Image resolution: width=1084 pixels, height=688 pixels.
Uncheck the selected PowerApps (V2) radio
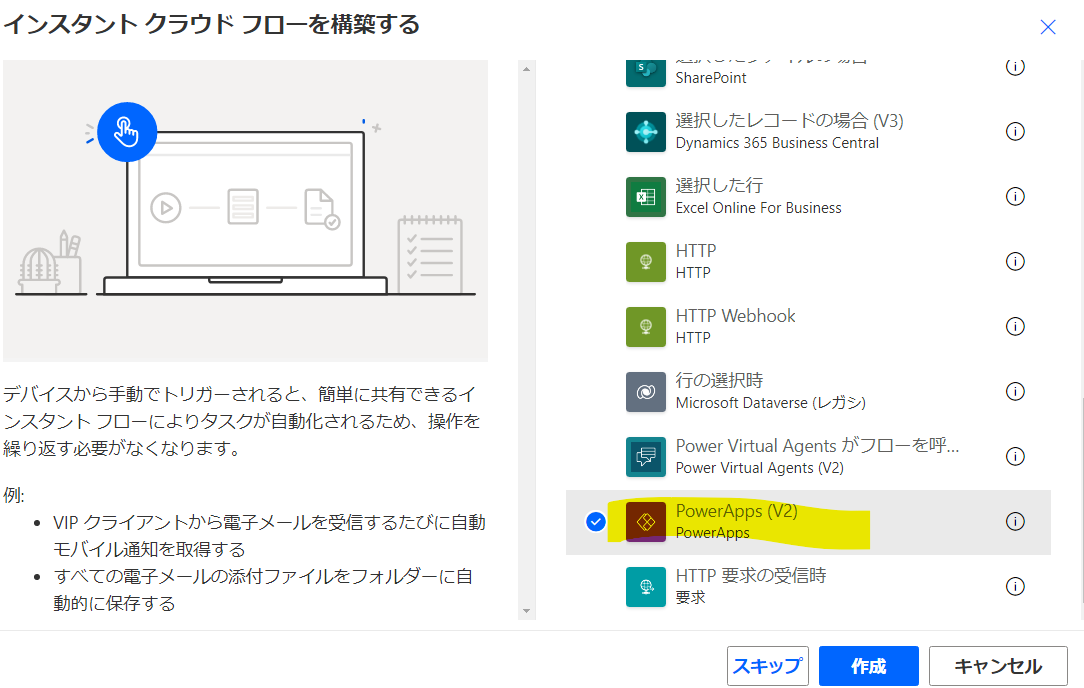595,521
